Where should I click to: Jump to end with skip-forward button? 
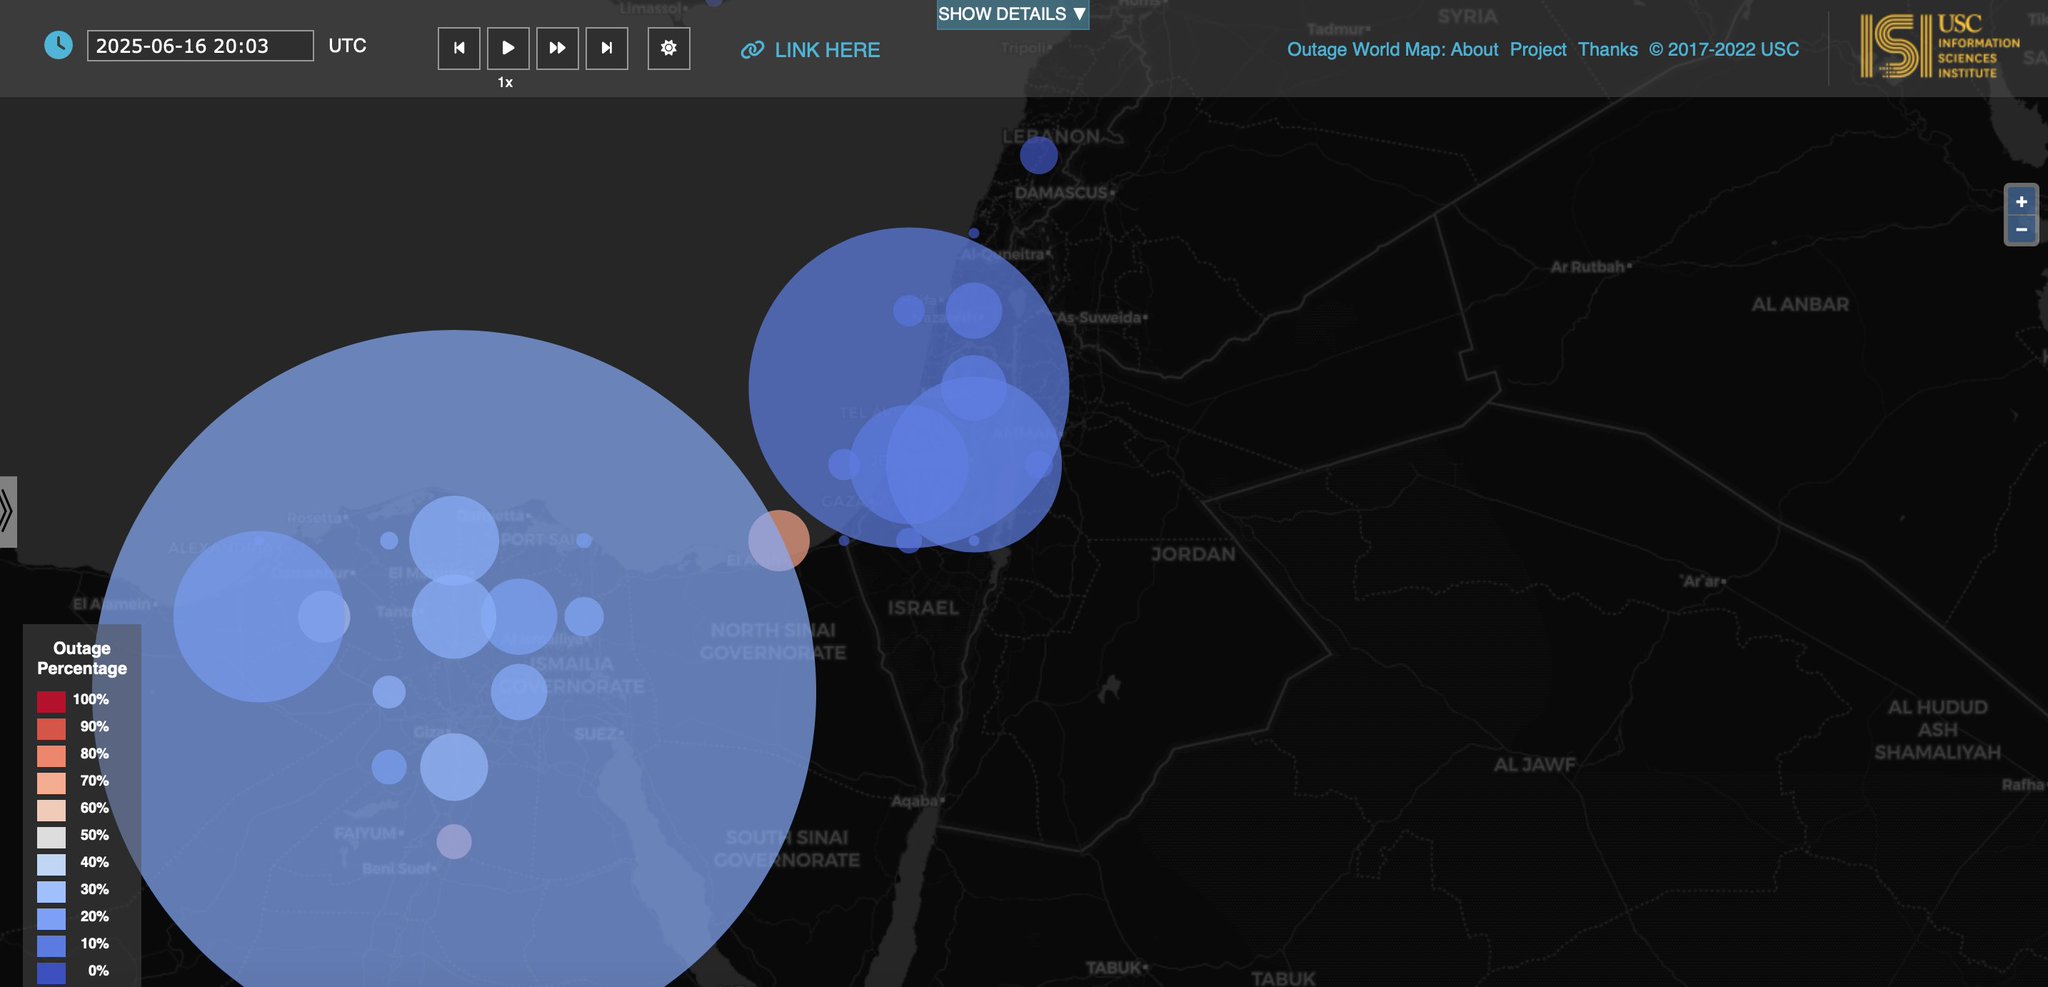point(607,48)
